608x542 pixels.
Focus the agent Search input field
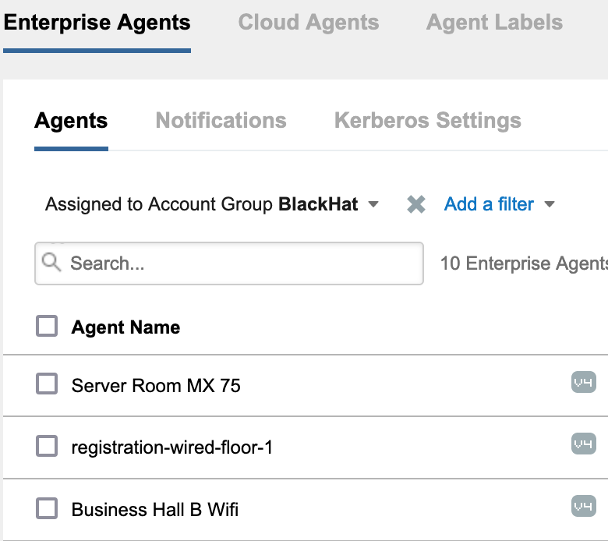[240, 263]
